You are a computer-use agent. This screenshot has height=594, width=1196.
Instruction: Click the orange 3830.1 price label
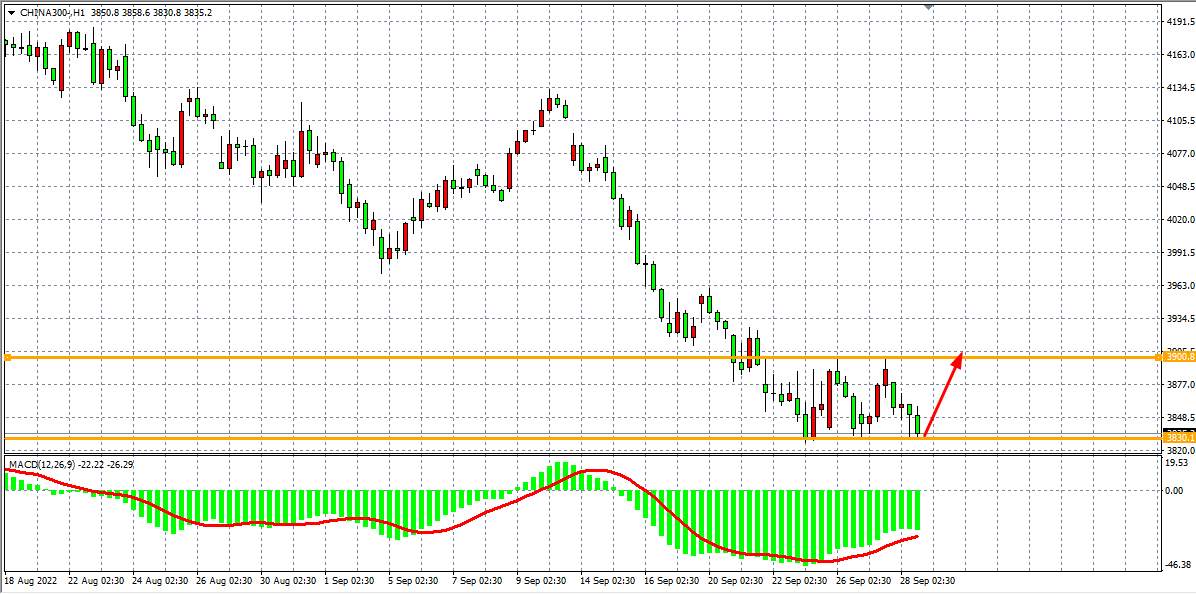[x=1180, y=438]
